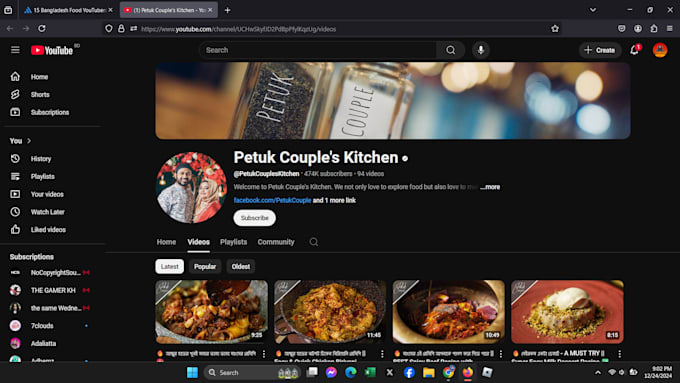
Task: Expand the You section chevron
Action: [29, 141]
